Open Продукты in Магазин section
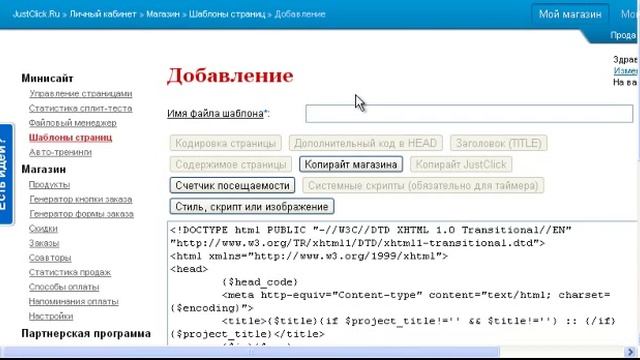Screen dimensions: 640x360 [x=49, y=184]
